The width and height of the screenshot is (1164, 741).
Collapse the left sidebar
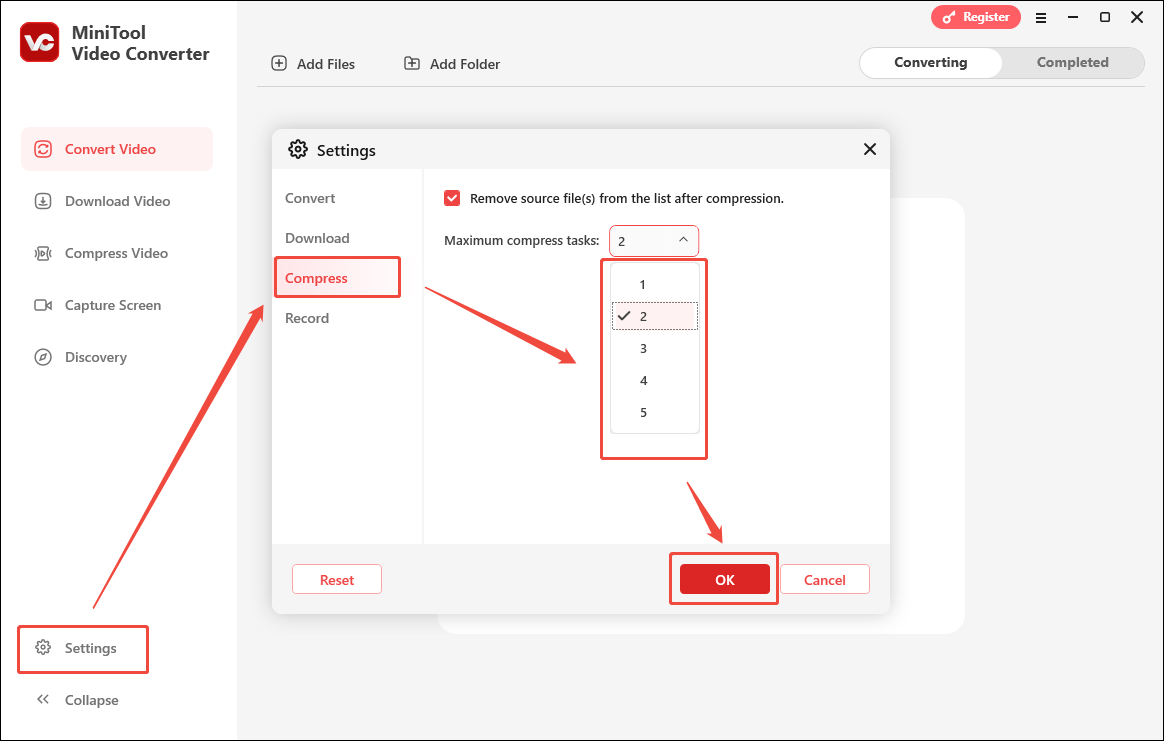[80, 699]
